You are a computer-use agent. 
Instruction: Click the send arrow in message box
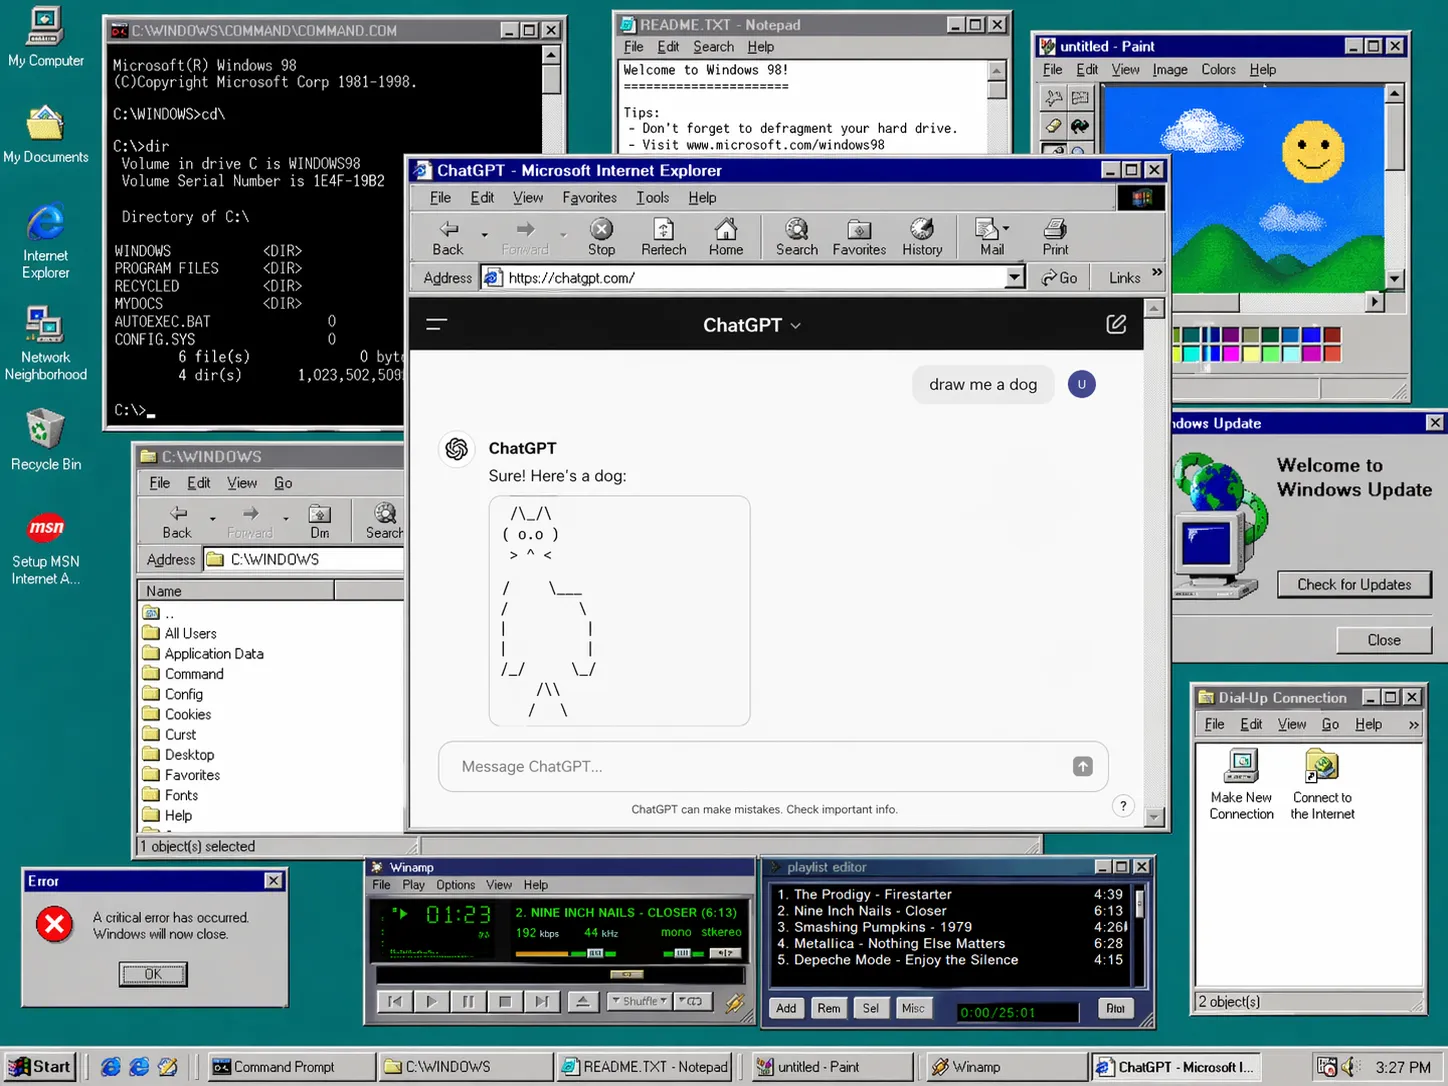pos(1082,766)
